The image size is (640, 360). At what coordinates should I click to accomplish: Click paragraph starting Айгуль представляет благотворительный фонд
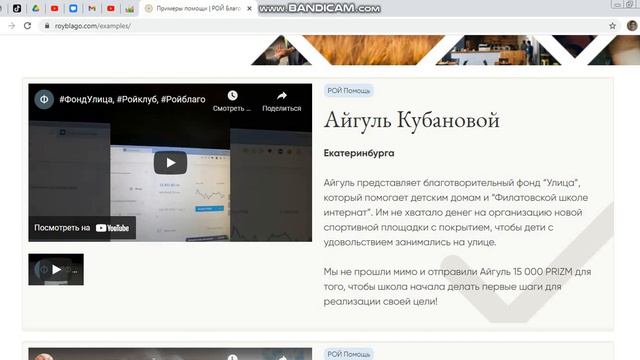456,212
